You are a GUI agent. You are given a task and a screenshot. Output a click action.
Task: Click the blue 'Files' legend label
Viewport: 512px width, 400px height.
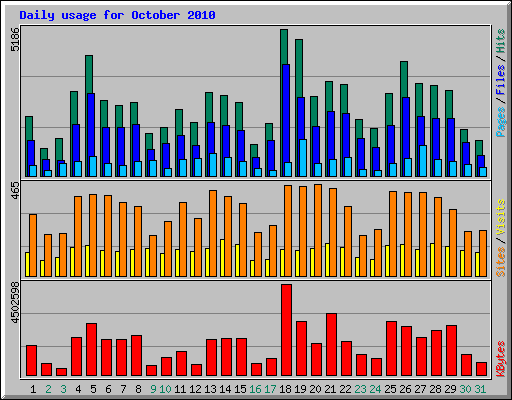coord(501,79)
